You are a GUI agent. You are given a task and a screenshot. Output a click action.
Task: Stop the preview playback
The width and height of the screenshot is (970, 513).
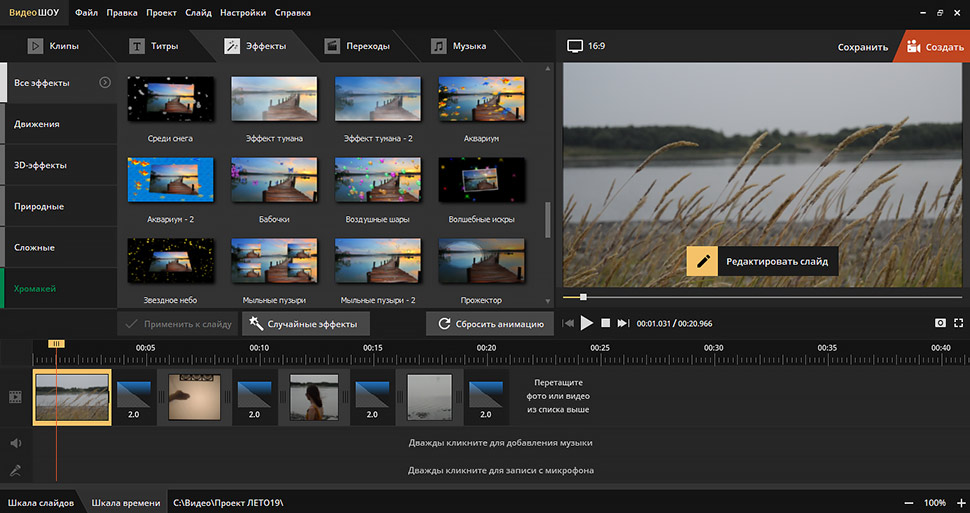pyautogui.click(x=606, y=323)
